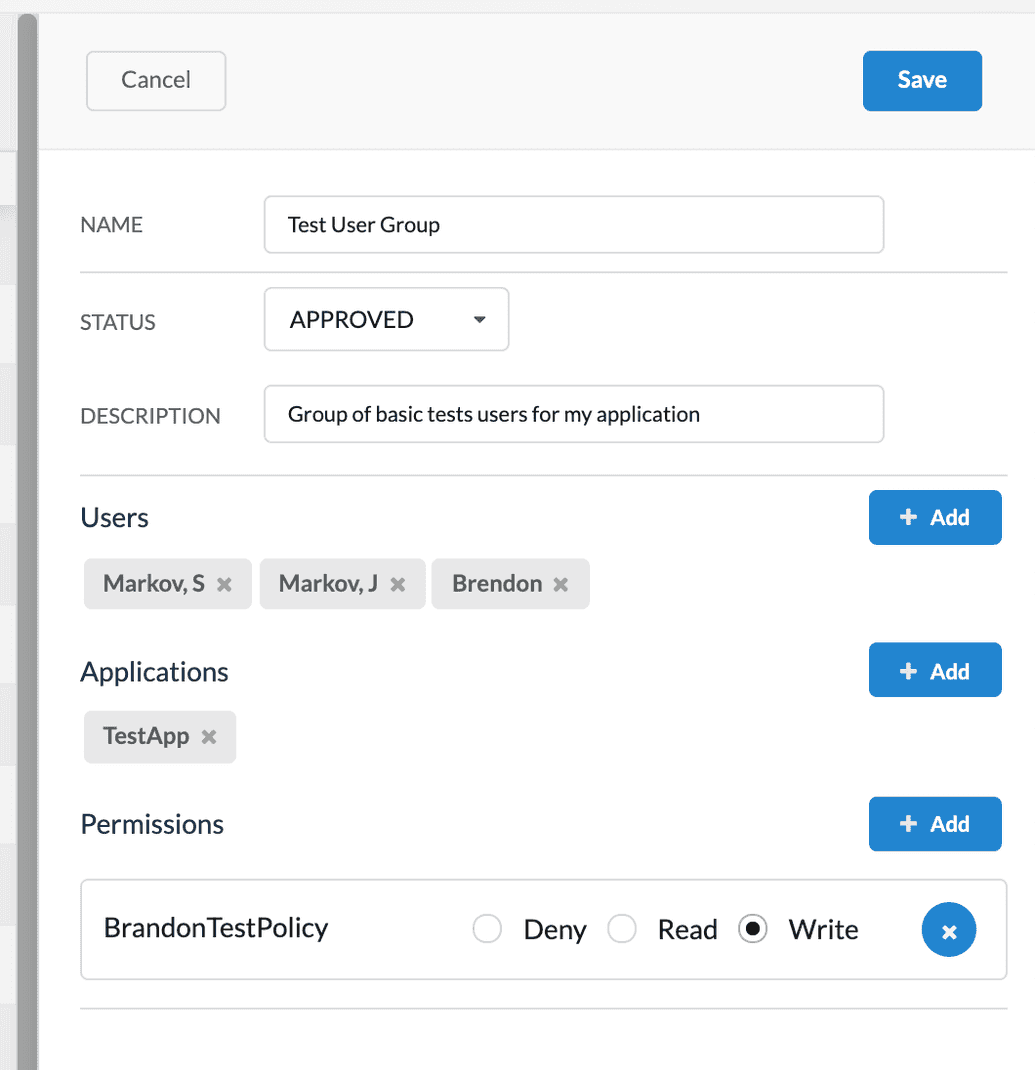Cancel editing the user group
1035x1070 pixels.
(x=156, y=80)
